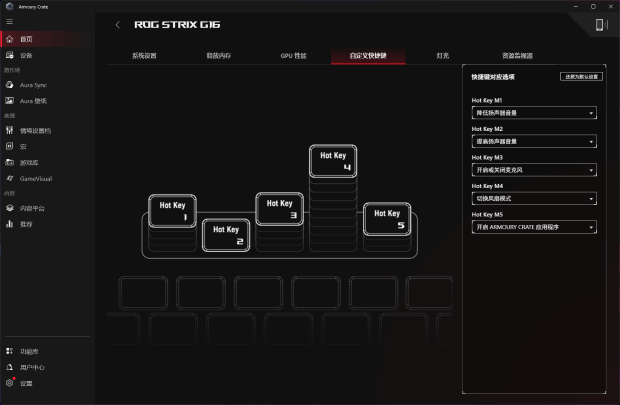The width and height of the screenshot is (620, 405).
Task: Open the 设备 devices icon in sidebar
Action: pos(9,55)
